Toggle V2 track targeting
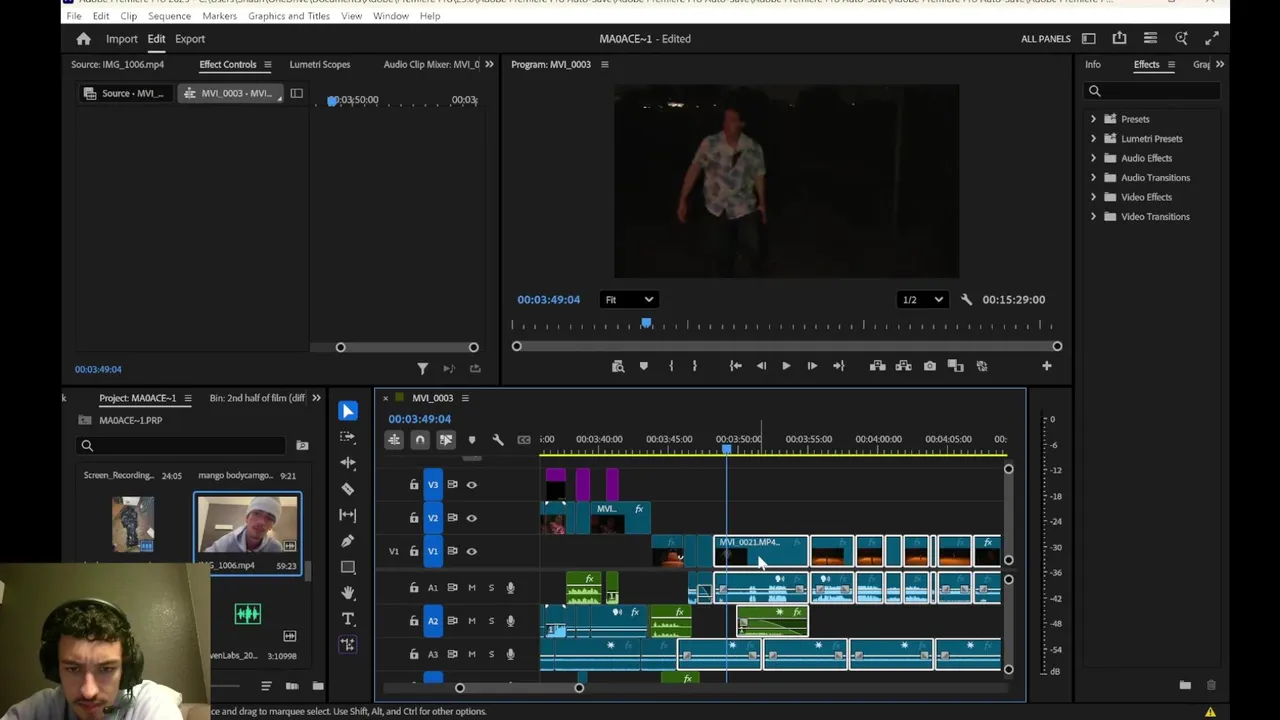Screen dimensions: 1280x720 (433, 518)
